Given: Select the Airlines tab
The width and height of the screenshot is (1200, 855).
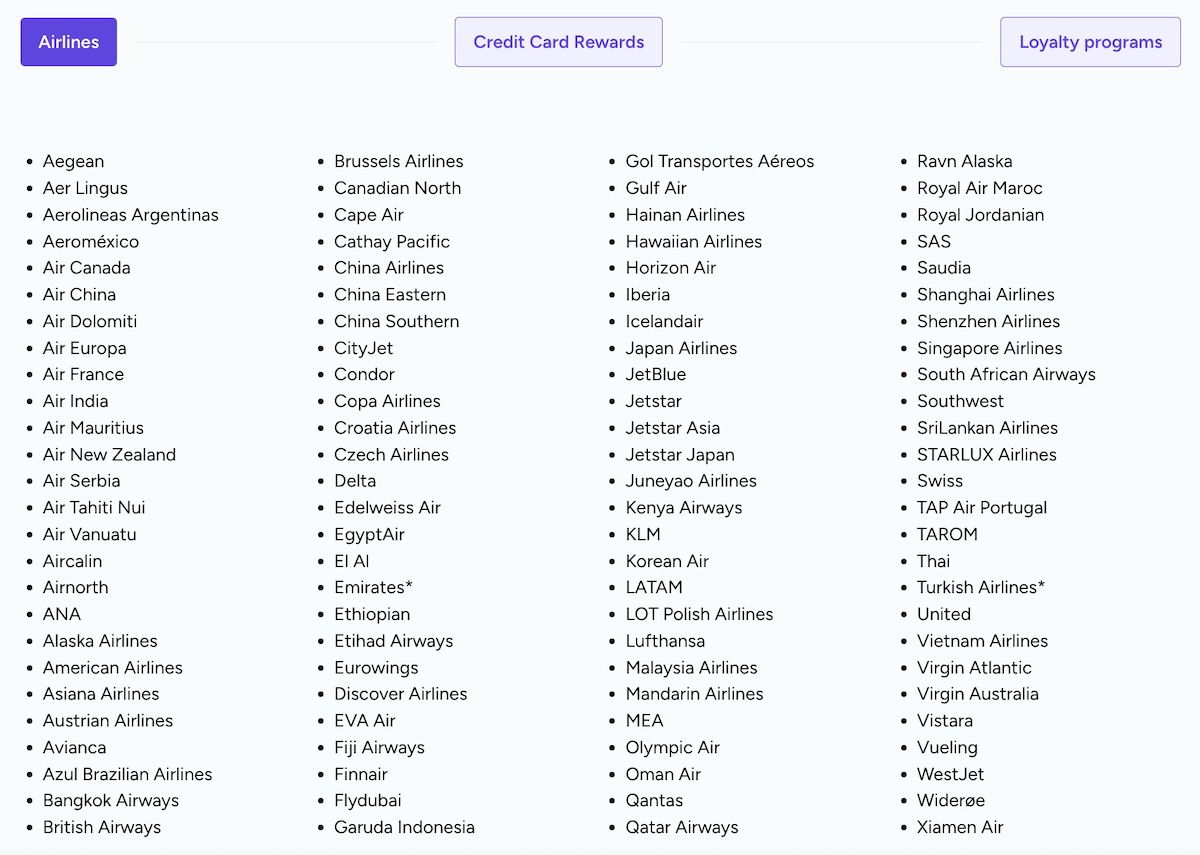Looking at the screenshot, I should tap(69, 42).
